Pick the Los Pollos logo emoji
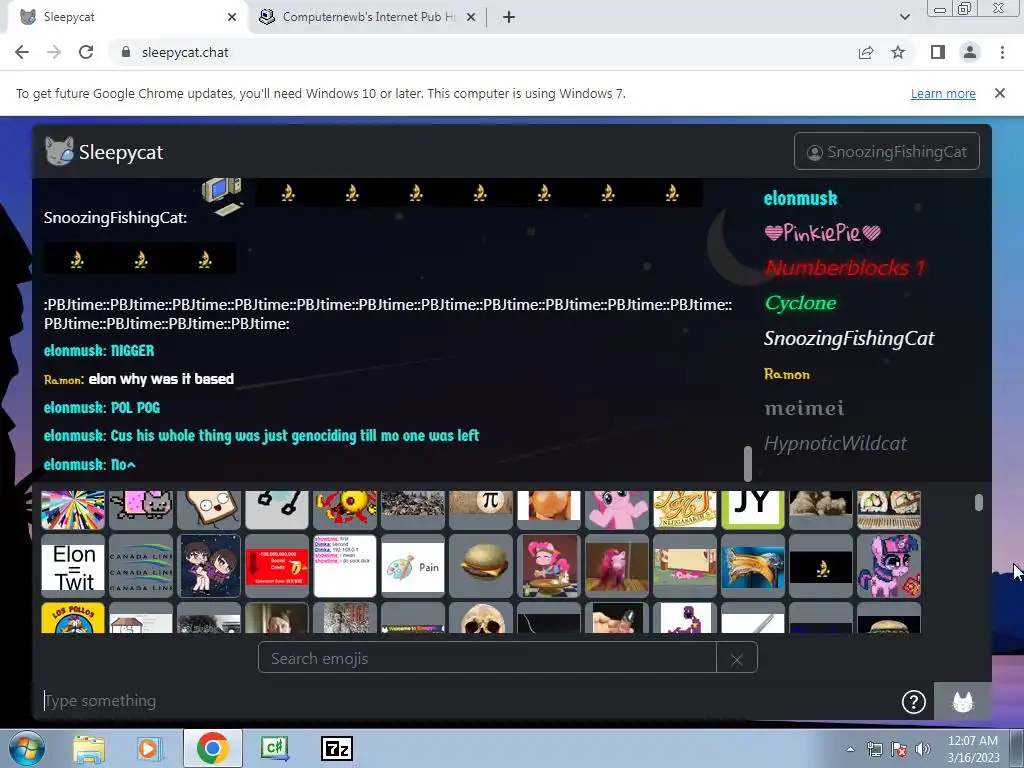Image resolution: width=1024 pixels, height=768 pixels. pyautogui.click(x=73, y=618)
